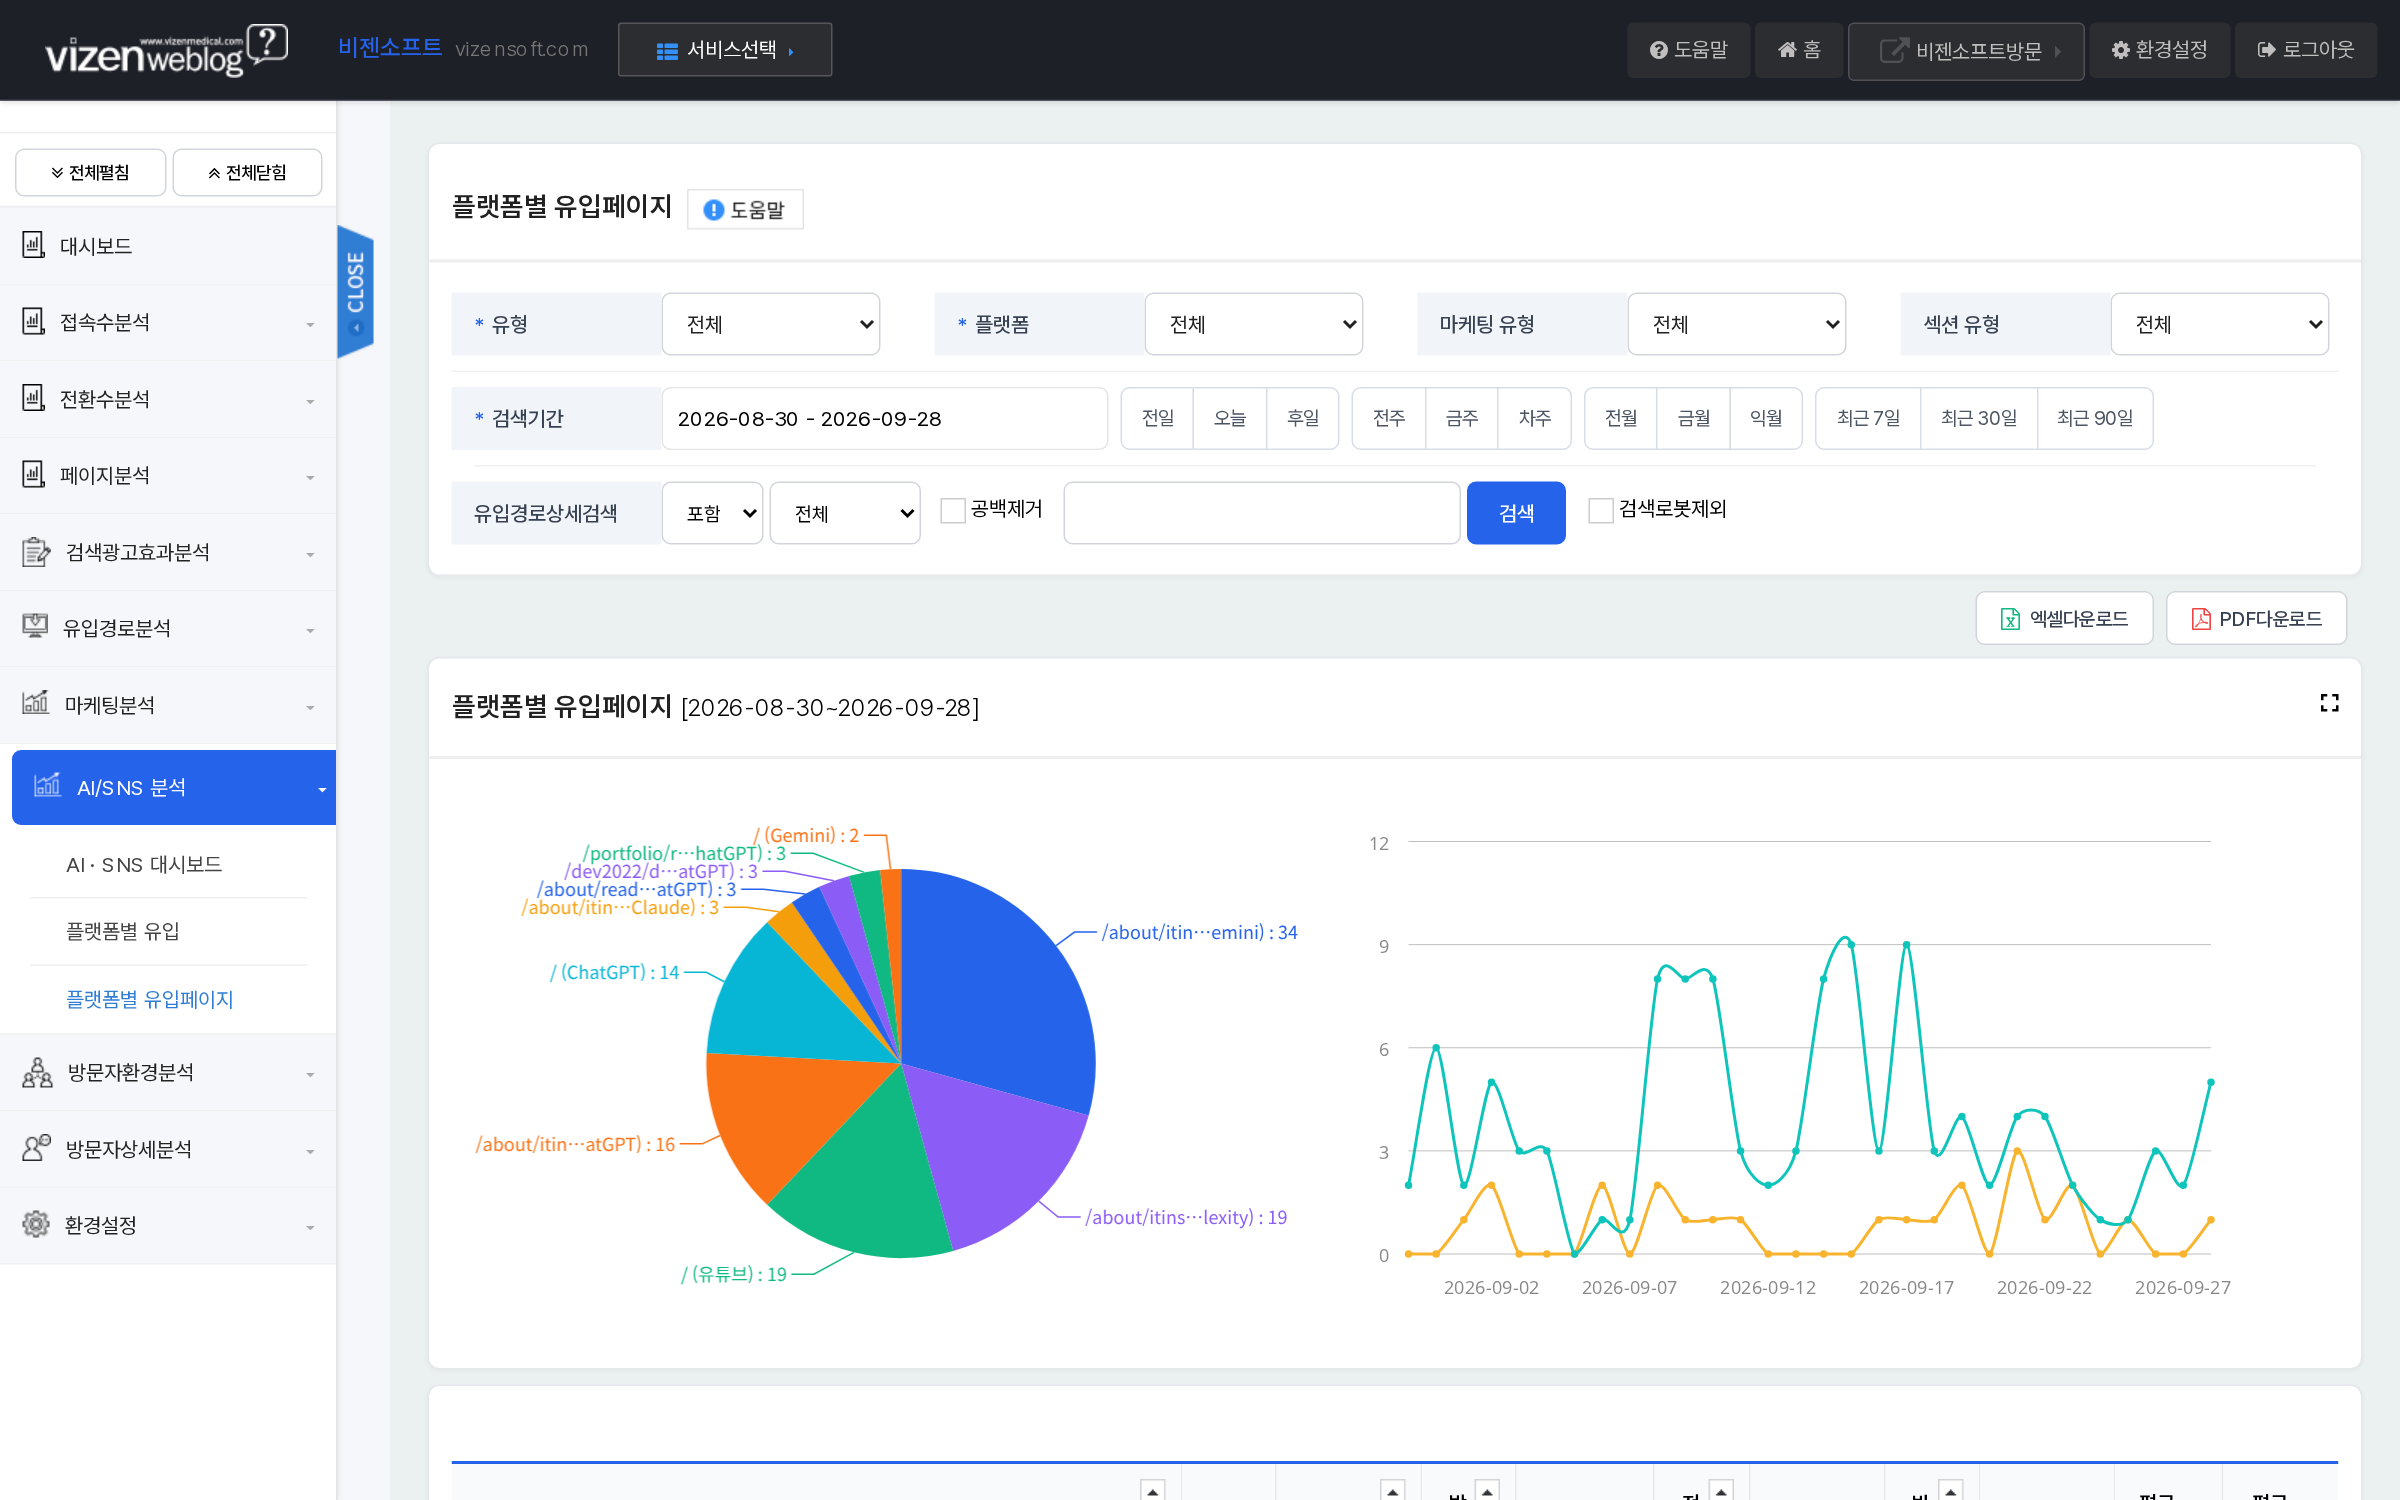Download report as PDF
Screen dimensions: 2400x1500
pos(2255,618)
